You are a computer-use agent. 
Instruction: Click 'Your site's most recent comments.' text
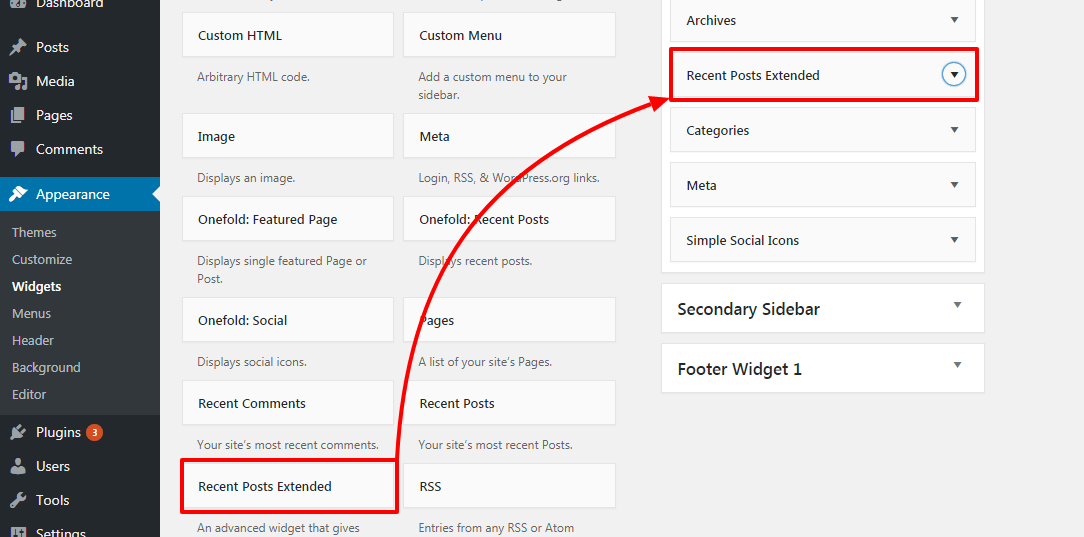[288, 444]
